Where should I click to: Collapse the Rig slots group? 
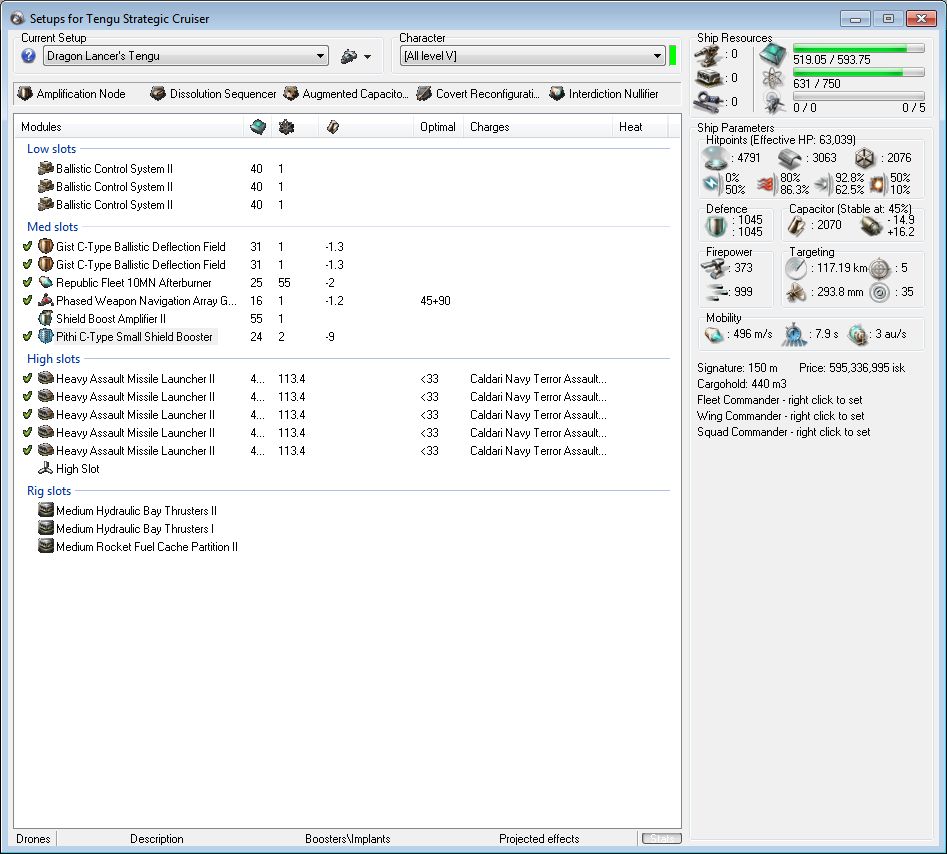point(49,490)
